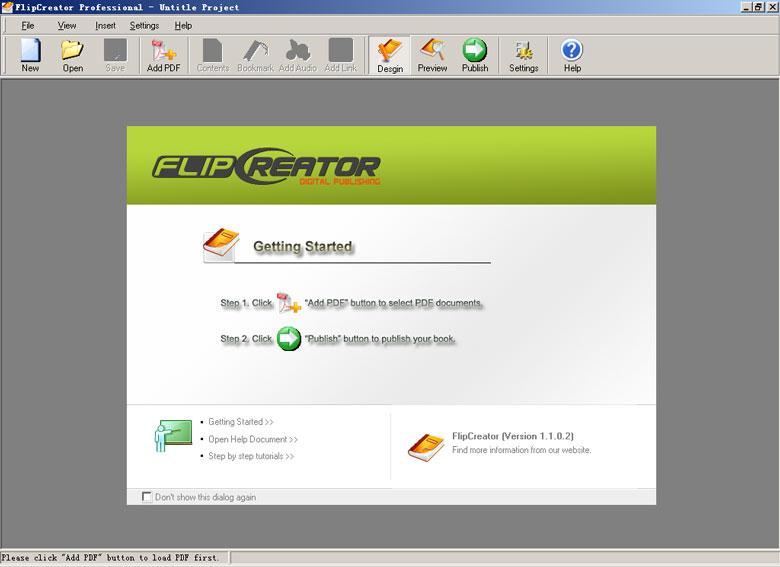Click the Add PDF toolbar icon
780x567 pixels.
163,54
